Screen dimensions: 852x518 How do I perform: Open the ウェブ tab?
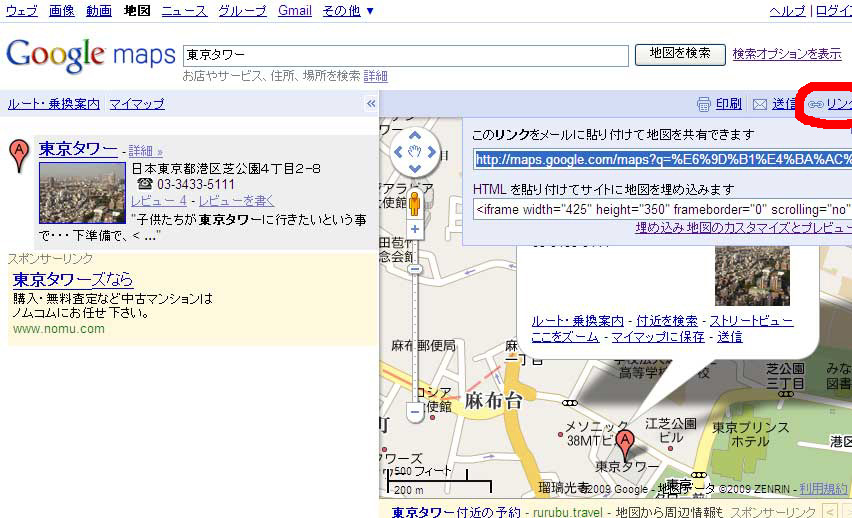[x=22, y=10]
